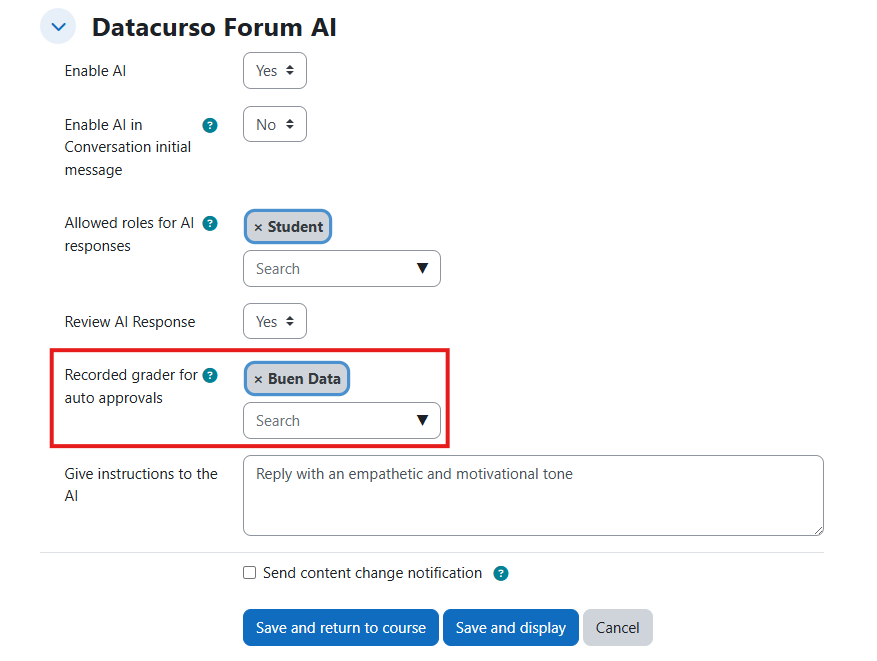Click the Recorded grader Search field

[x=325, y=421]
